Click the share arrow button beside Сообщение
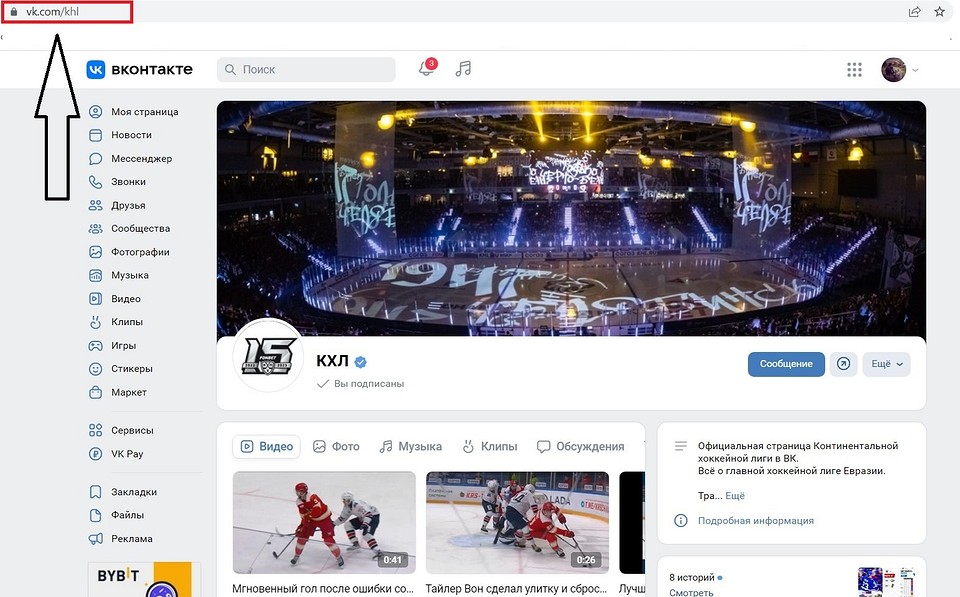960x597 pixels. coord(843,364)
